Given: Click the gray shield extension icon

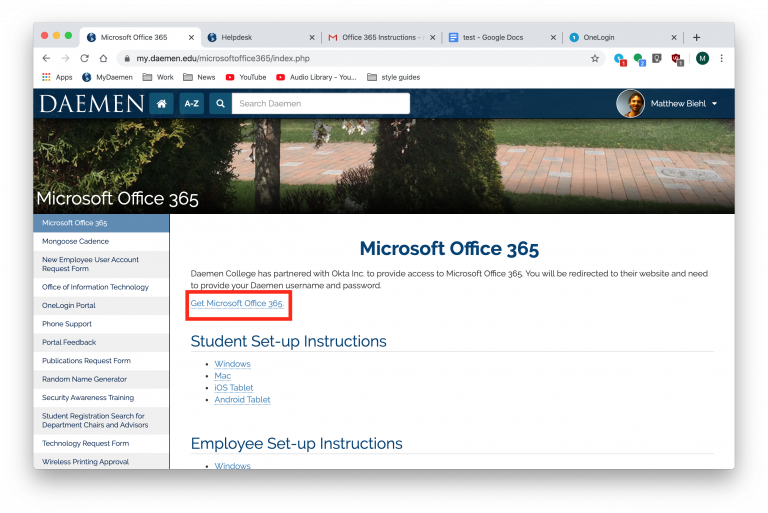Looking at the screenshot, I should [657, 59].
